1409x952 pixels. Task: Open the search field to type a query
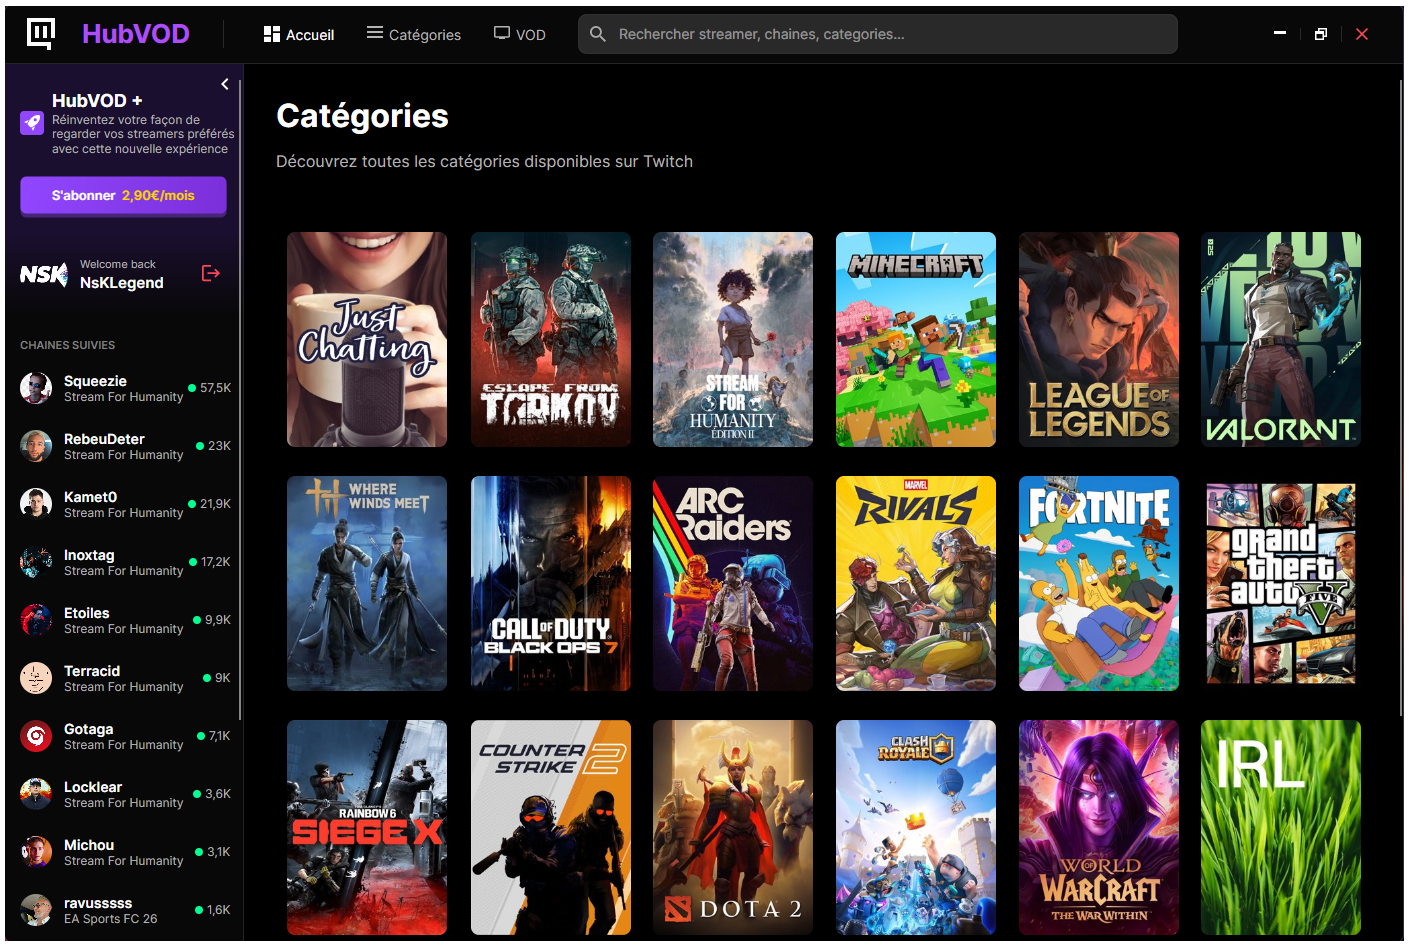878,33
